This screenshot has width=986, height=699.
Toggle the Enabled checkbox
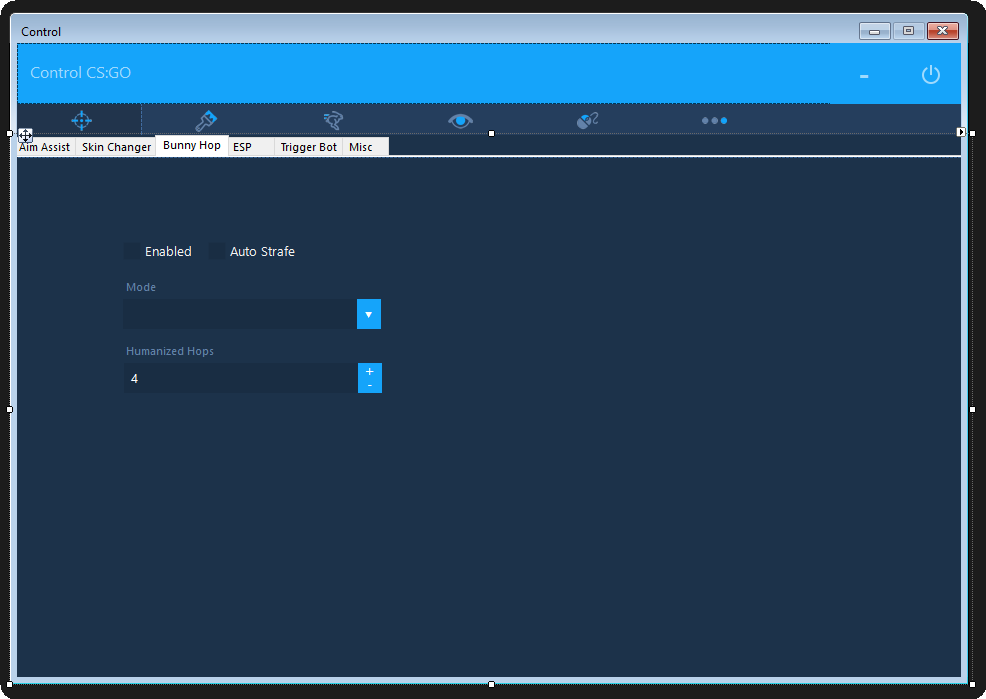click(x=133, y=251)
